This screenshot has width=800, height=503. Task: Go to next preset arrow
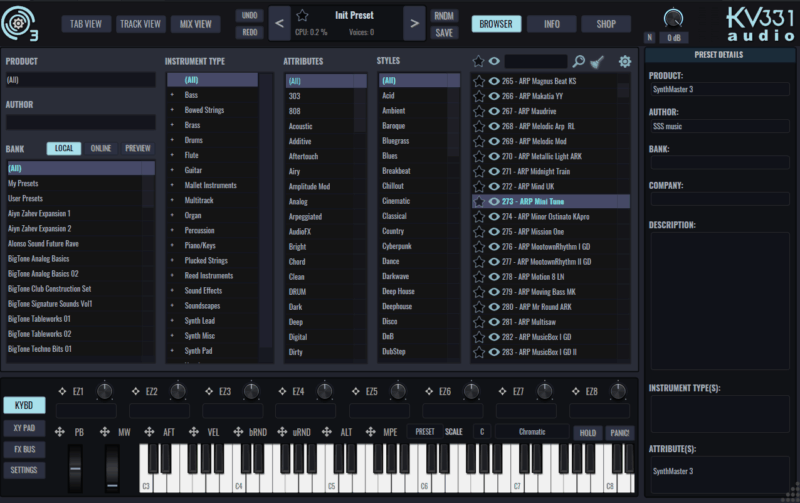[x=414, y=23]
